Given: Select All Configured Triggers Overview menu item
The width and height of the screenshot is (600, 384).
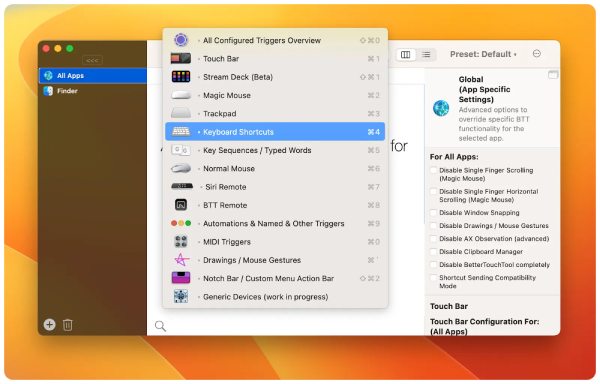Looking at the screenshot, I should pos(275,40).
